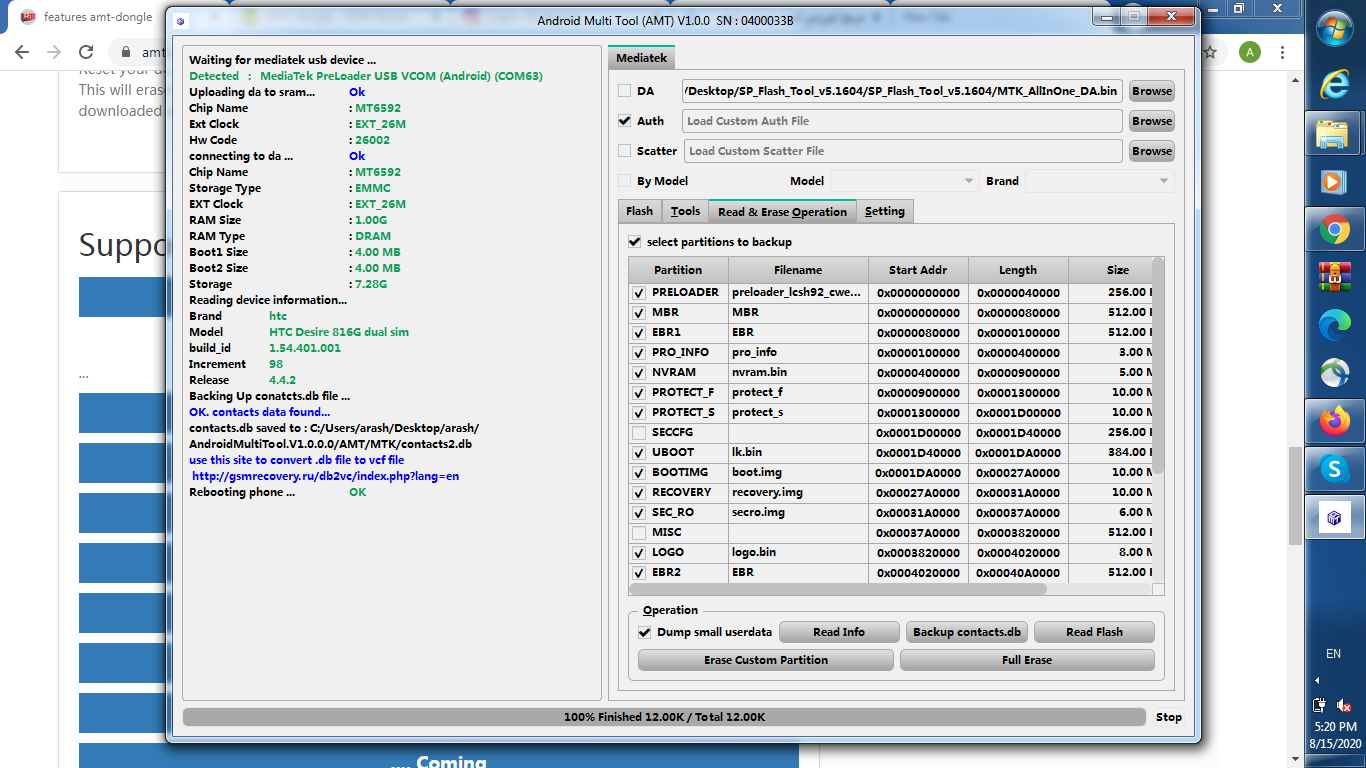Open Skype from the taskbar
Image resolution: width=1366 pixels, height=768 pixels.
1334,469
